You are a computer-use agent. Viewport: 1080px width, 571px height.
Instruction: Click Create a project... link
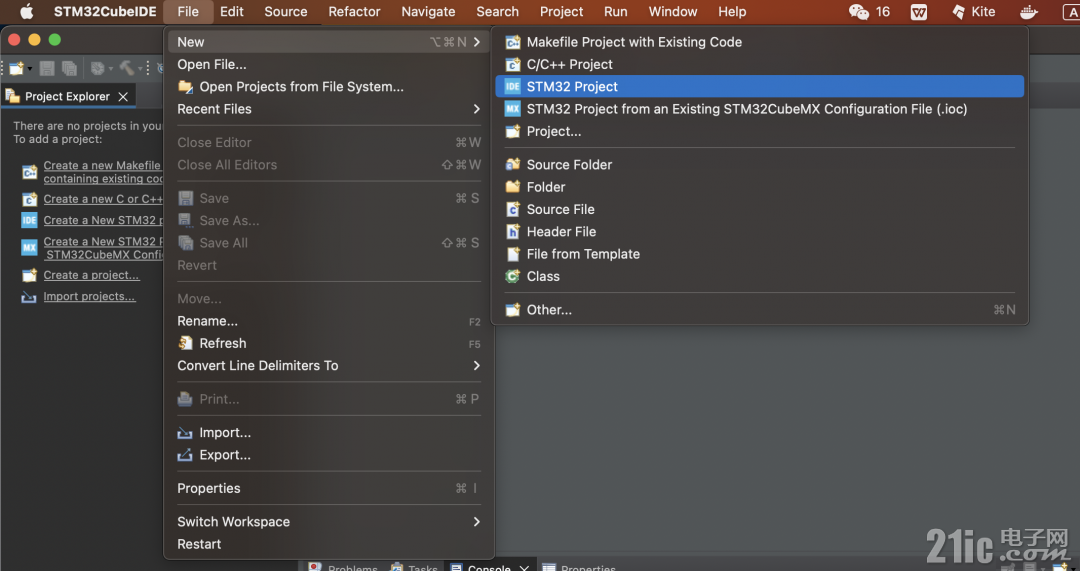[x=91, y=275]
